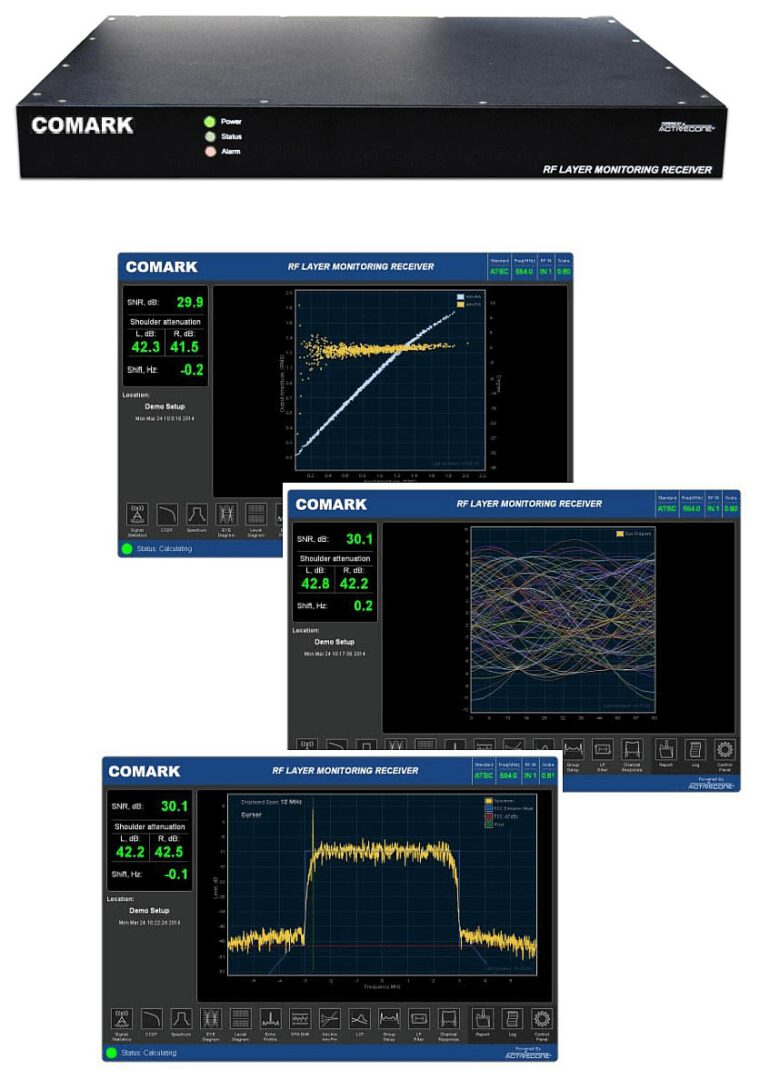Click the IN 1 RF input value in bottom window
This screenshot has width=760, height=1080.
[530, 776]
